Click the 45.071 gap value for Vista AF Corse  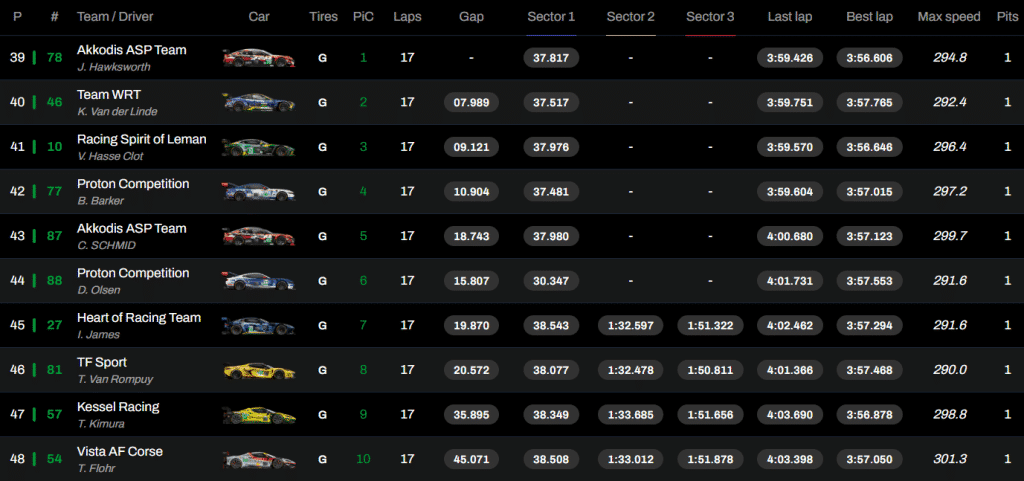click(471, 460)
